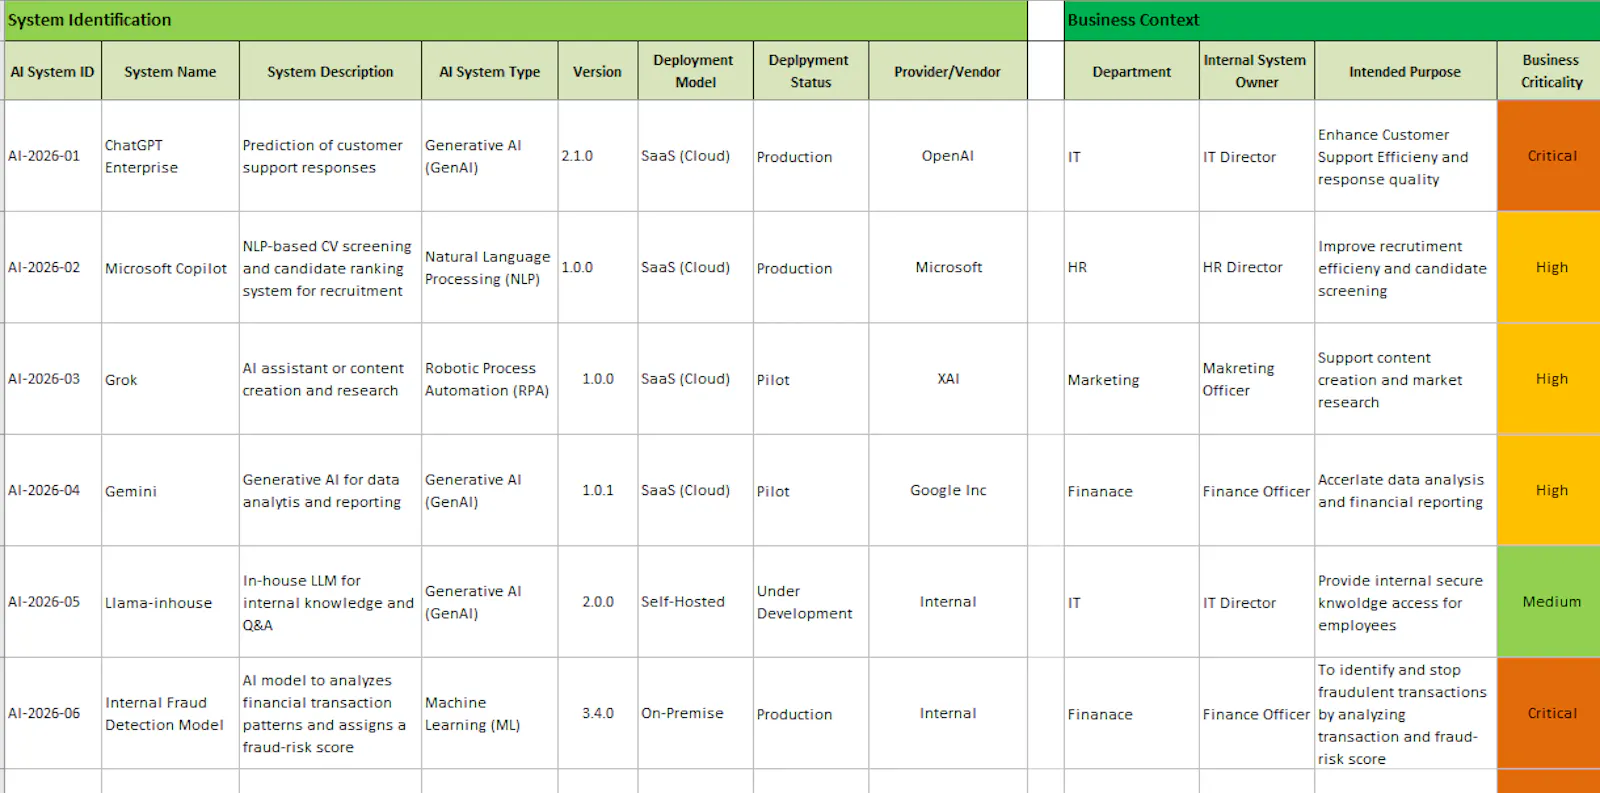Select the HR Director owner cell
Viewport: 1600px width, 793px height.
pyautogui.click(x=1257, y=267)
